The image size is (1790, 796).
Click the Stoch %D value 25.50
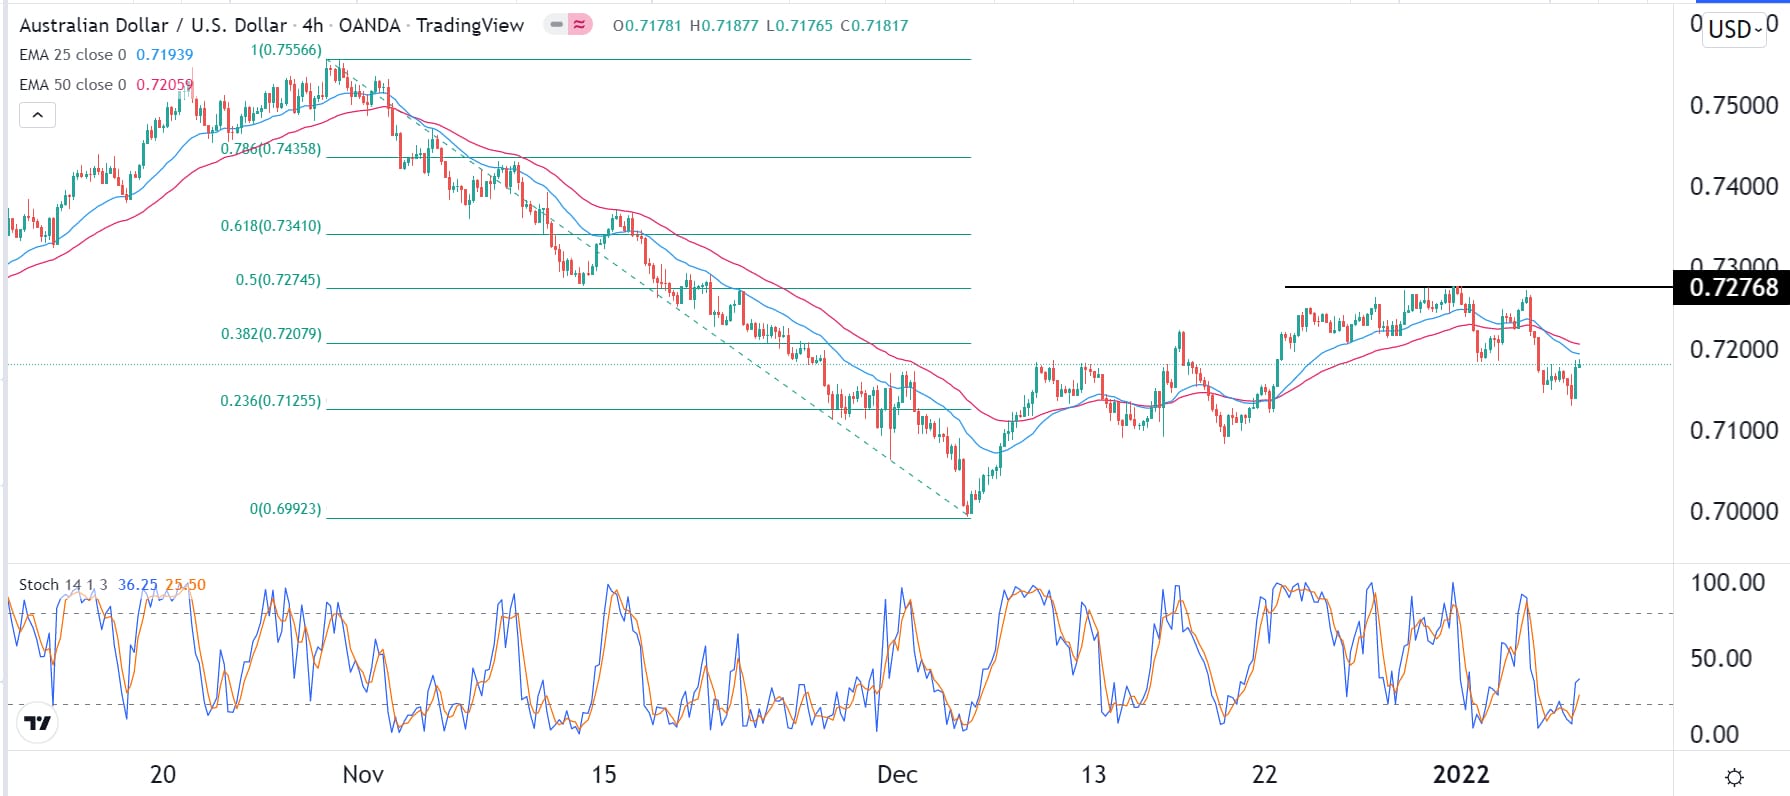click(x=185, y=585)
